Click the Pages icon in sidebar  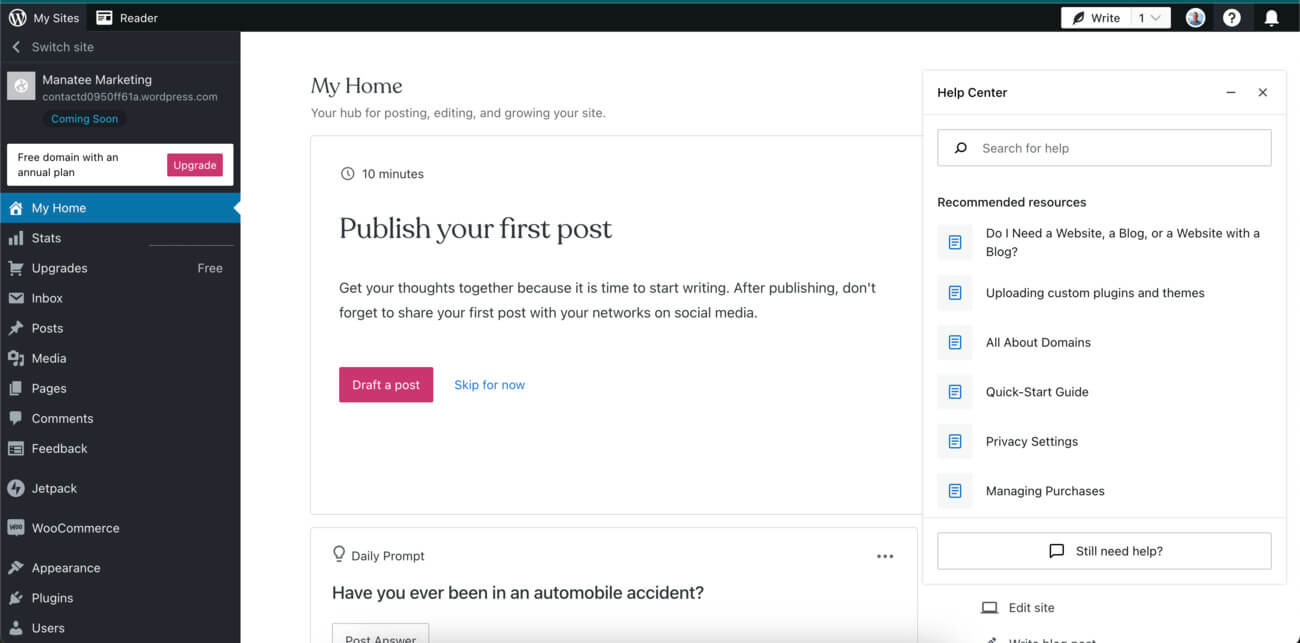(16, 388)
